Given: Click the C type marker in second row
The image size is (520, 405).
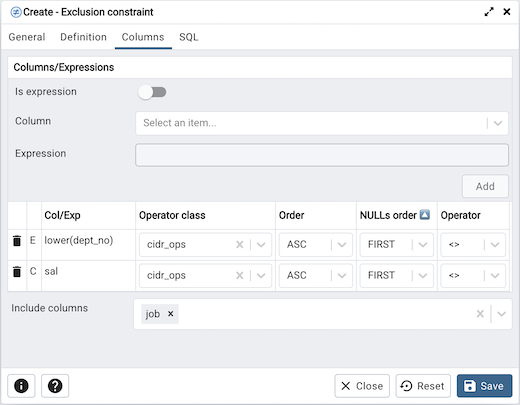Looking at the screenshot, I should click(x=33, y=271).
